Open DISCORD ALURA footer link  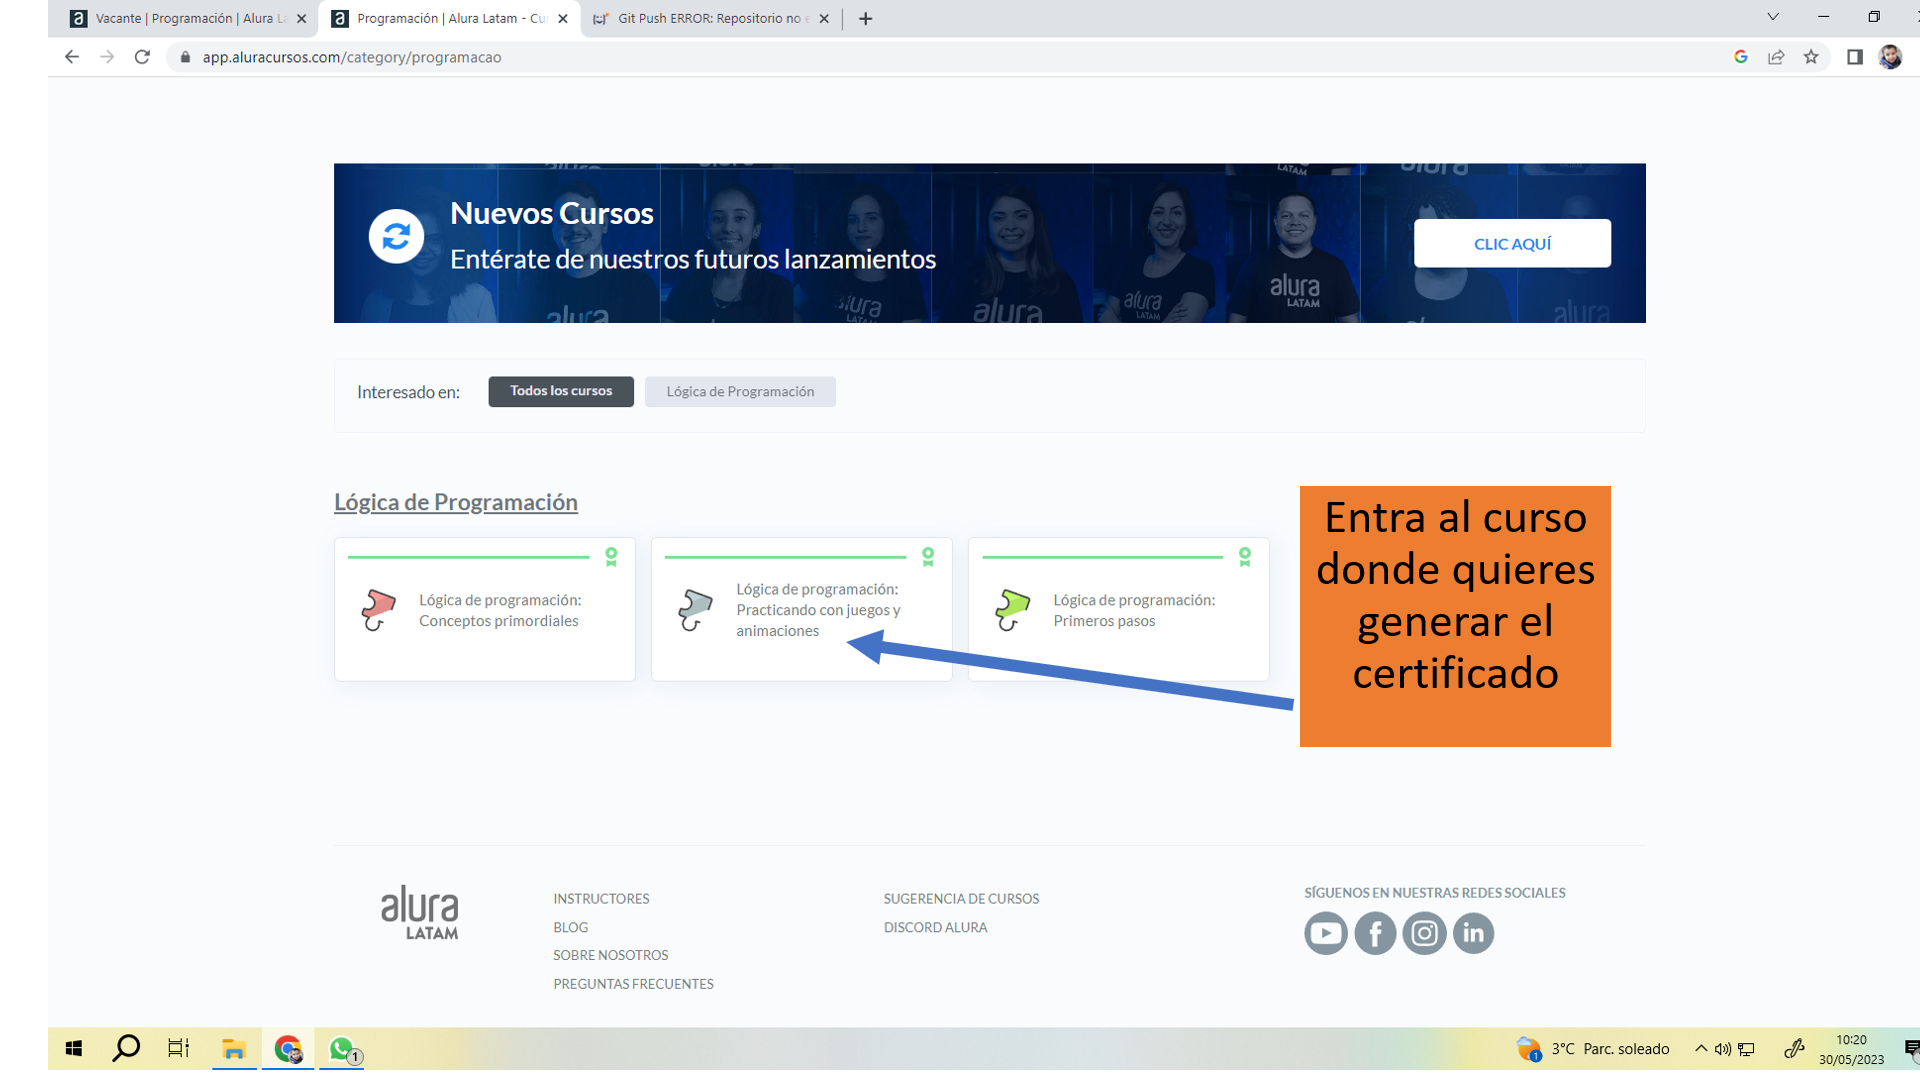(935, 927)
